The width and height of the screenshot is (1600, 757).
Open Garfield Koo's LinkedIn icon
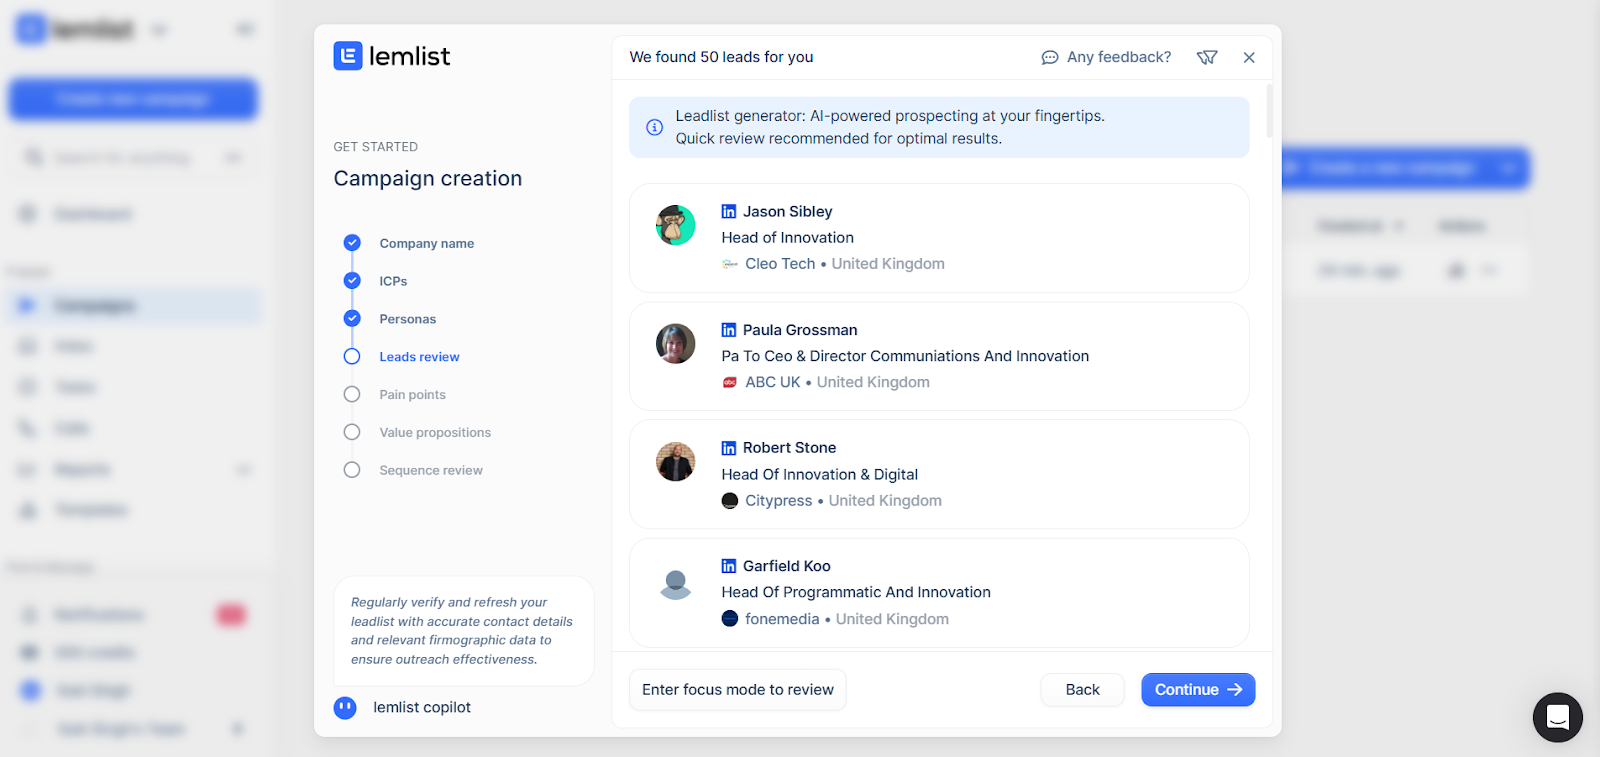(x=729, y=566)
